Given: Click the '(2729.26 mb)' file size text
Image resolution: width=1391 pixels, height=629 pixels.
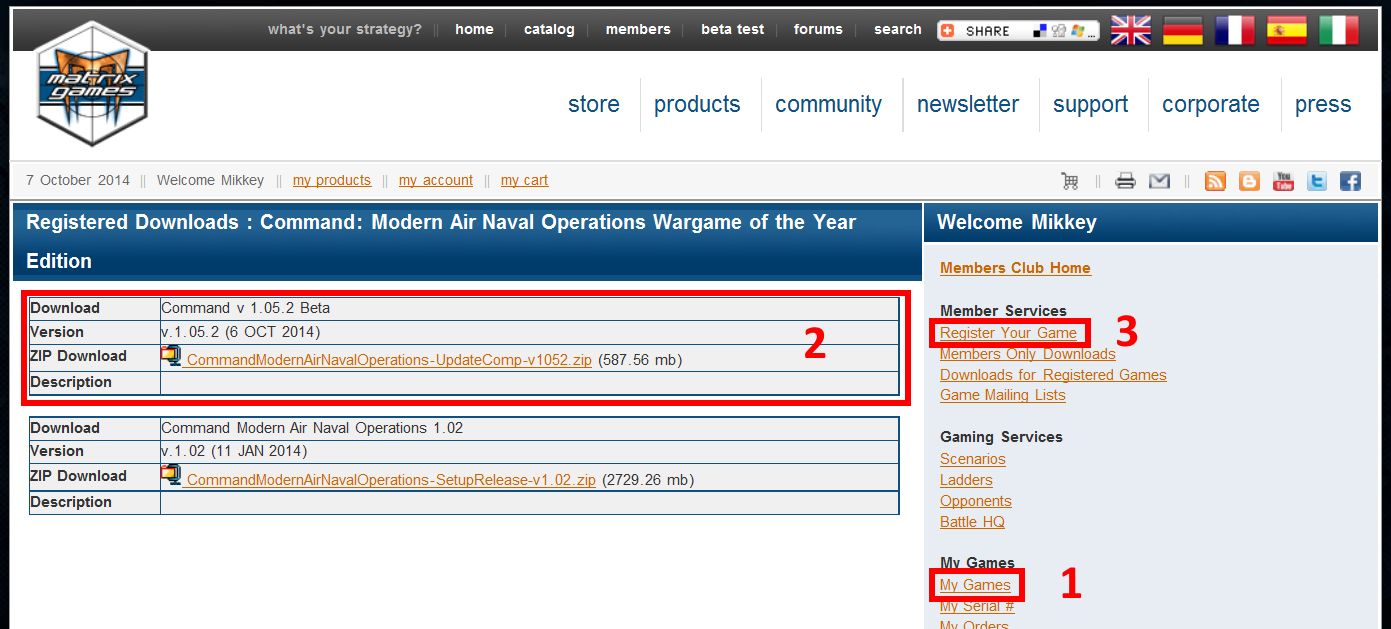Looking at the screenshot, I should (x=648, y=480).
